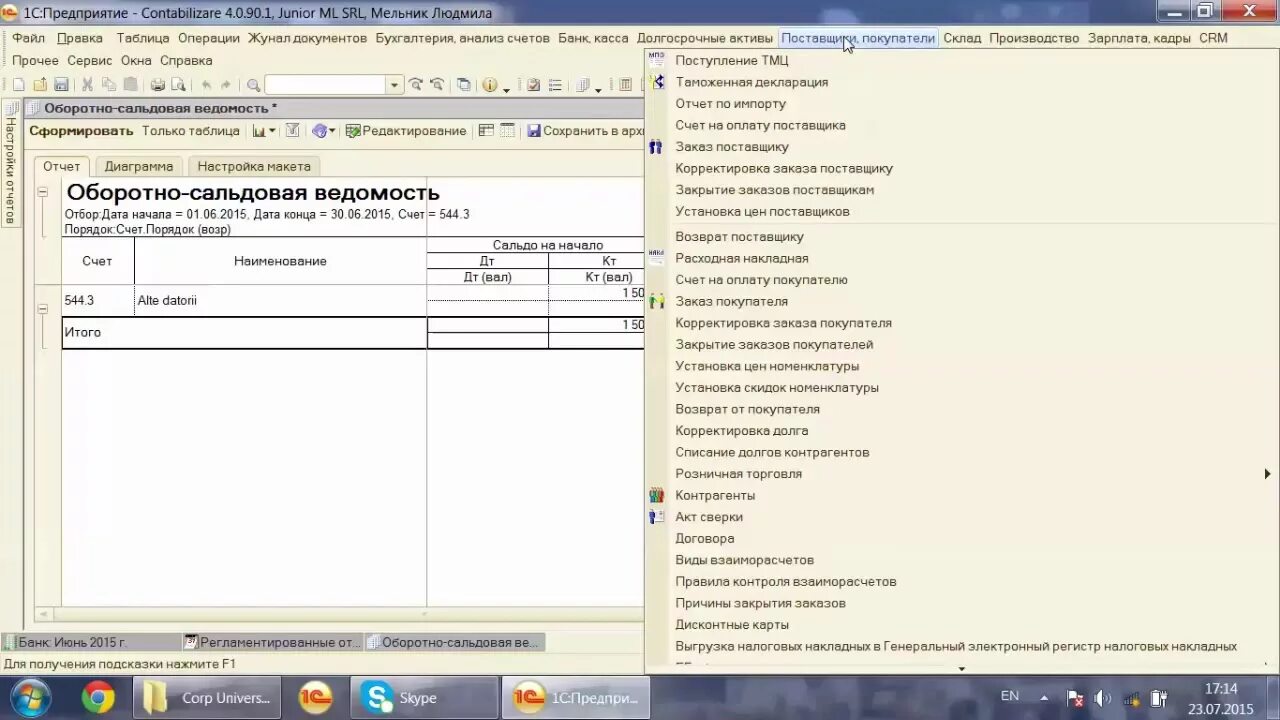Screen dimensions: 1280x720
Task: Click the 544.3 account cell
Action: 98,300
